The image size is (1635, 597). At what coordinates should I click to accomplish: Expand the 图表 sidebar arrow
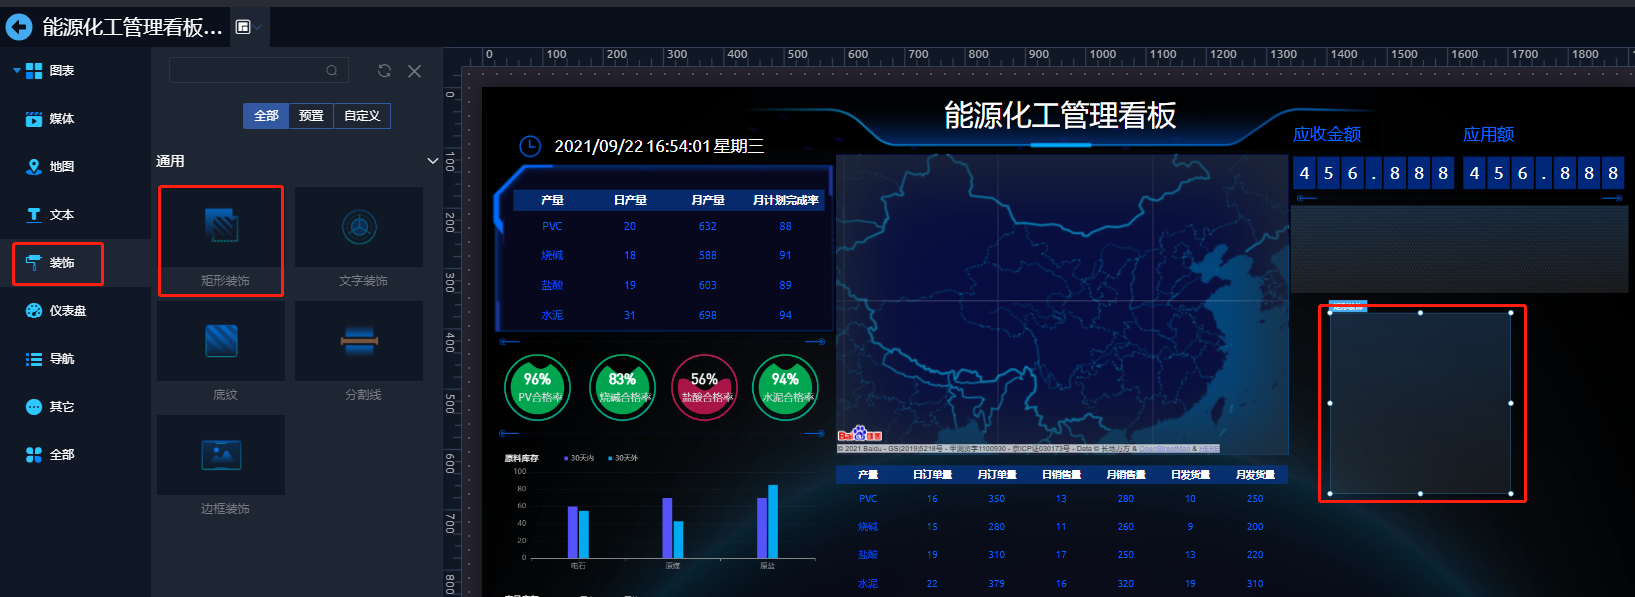tap(16, 71)
